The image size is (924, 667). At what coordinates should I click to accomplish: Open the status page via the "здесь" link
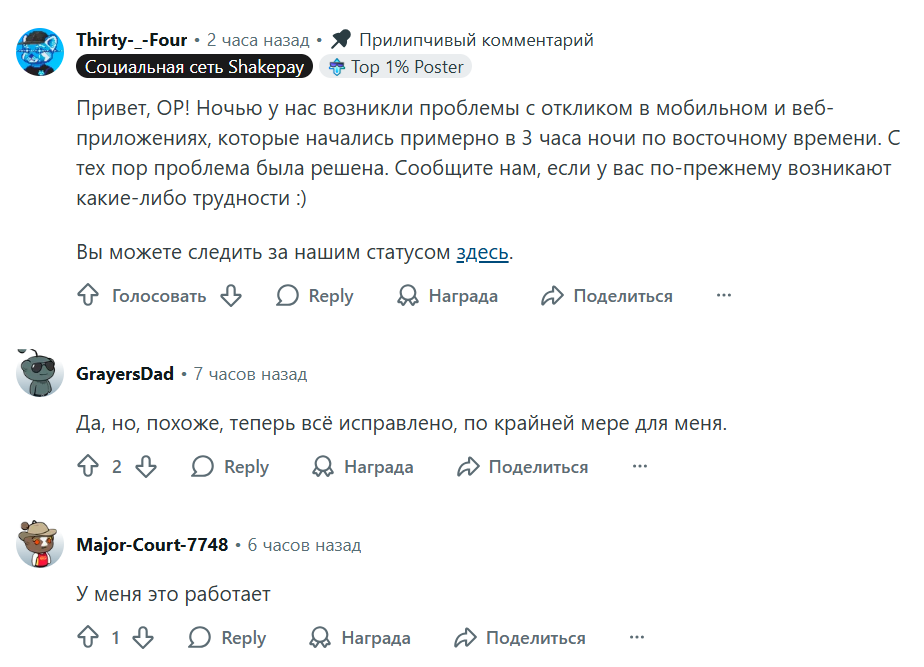[481, 253]
